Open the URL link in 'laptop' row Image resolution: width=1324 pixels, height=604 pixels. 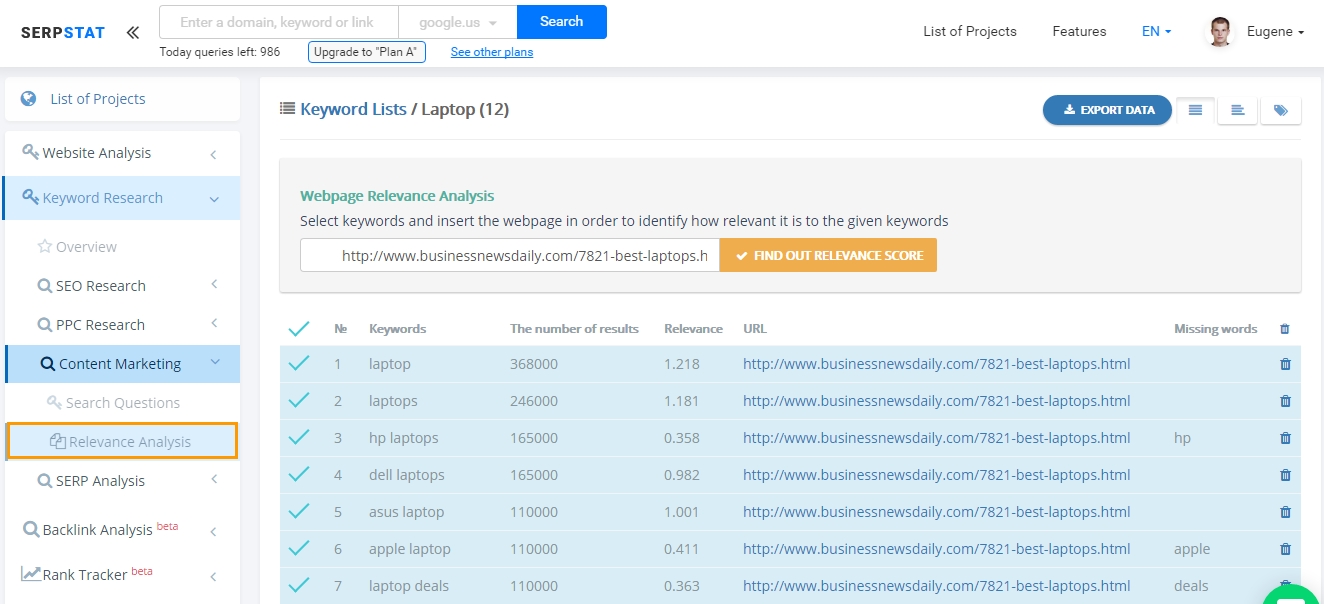(936, 364)
